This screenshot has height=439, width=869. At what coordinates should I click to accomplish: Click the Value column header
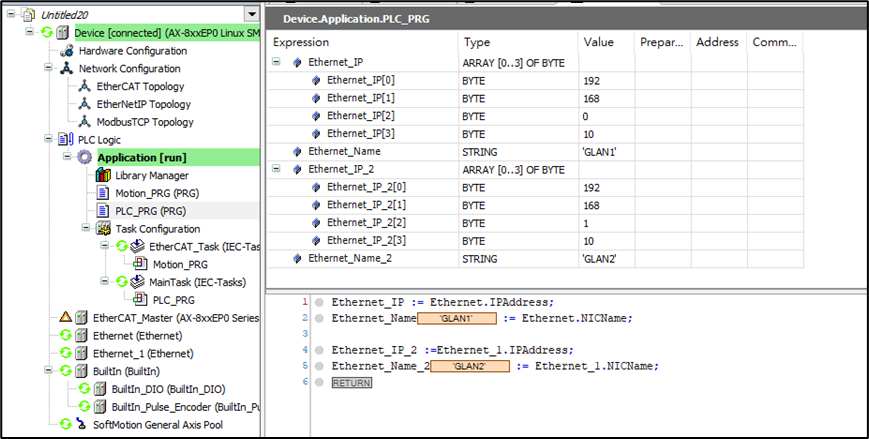coord(599,42)
